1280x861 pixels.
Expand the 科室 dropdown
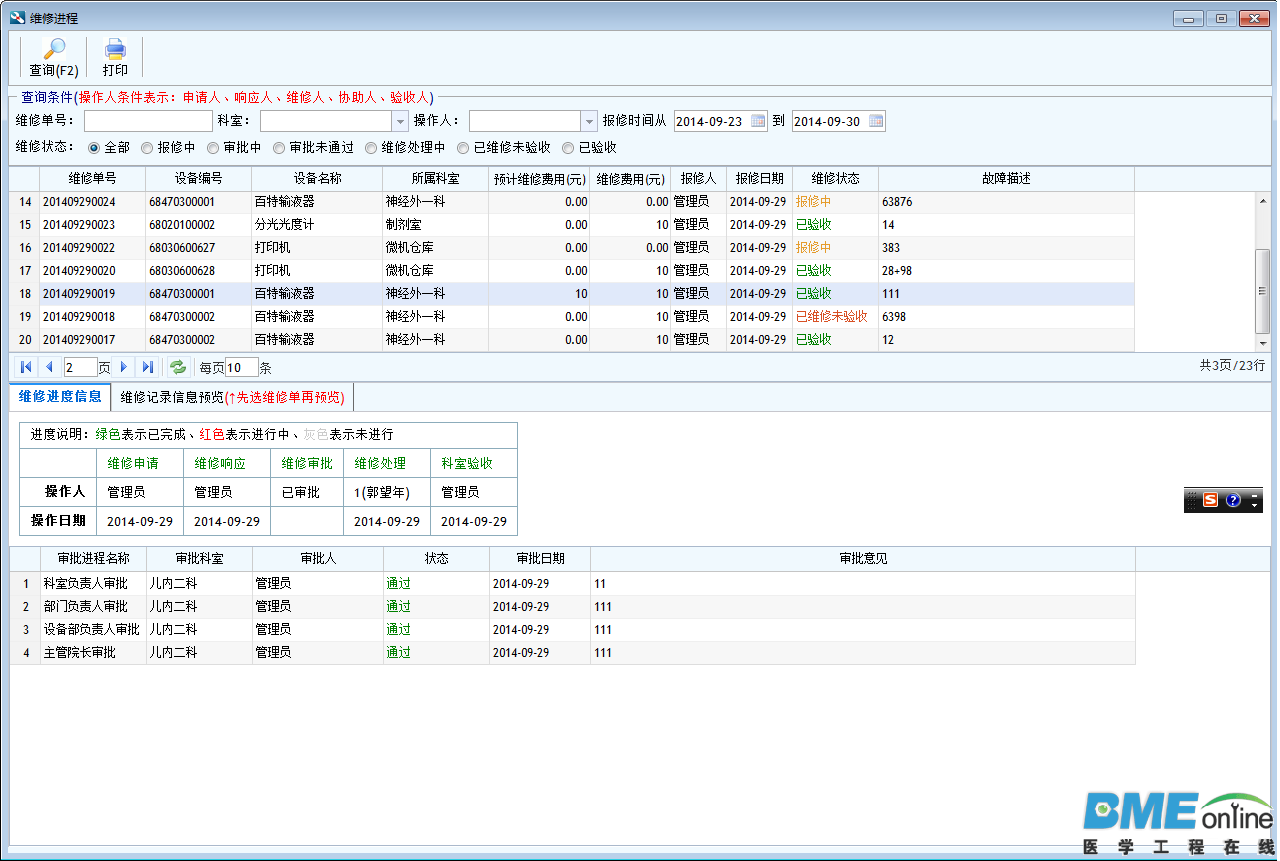pyautogui.click(x=400, y=121)
